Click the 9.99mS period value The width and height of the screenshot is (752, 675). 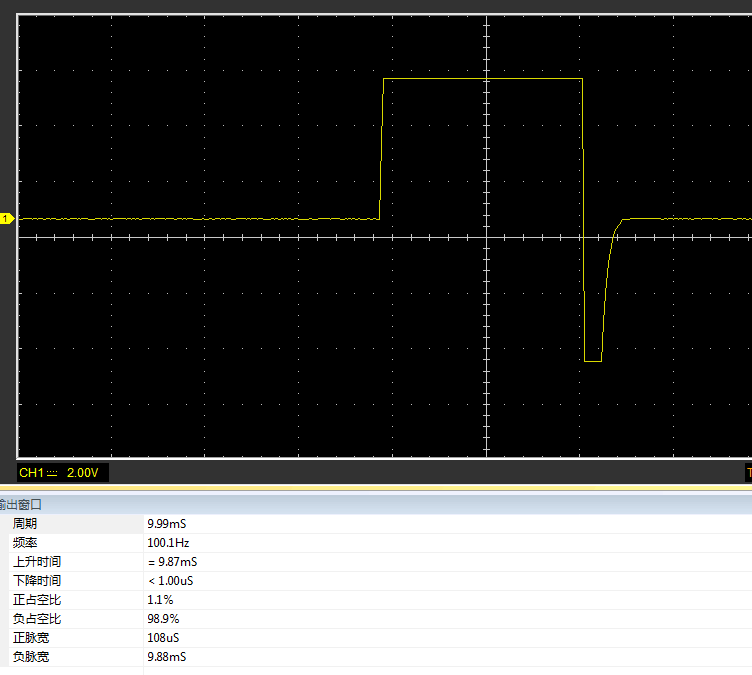[x=166, y=524]
